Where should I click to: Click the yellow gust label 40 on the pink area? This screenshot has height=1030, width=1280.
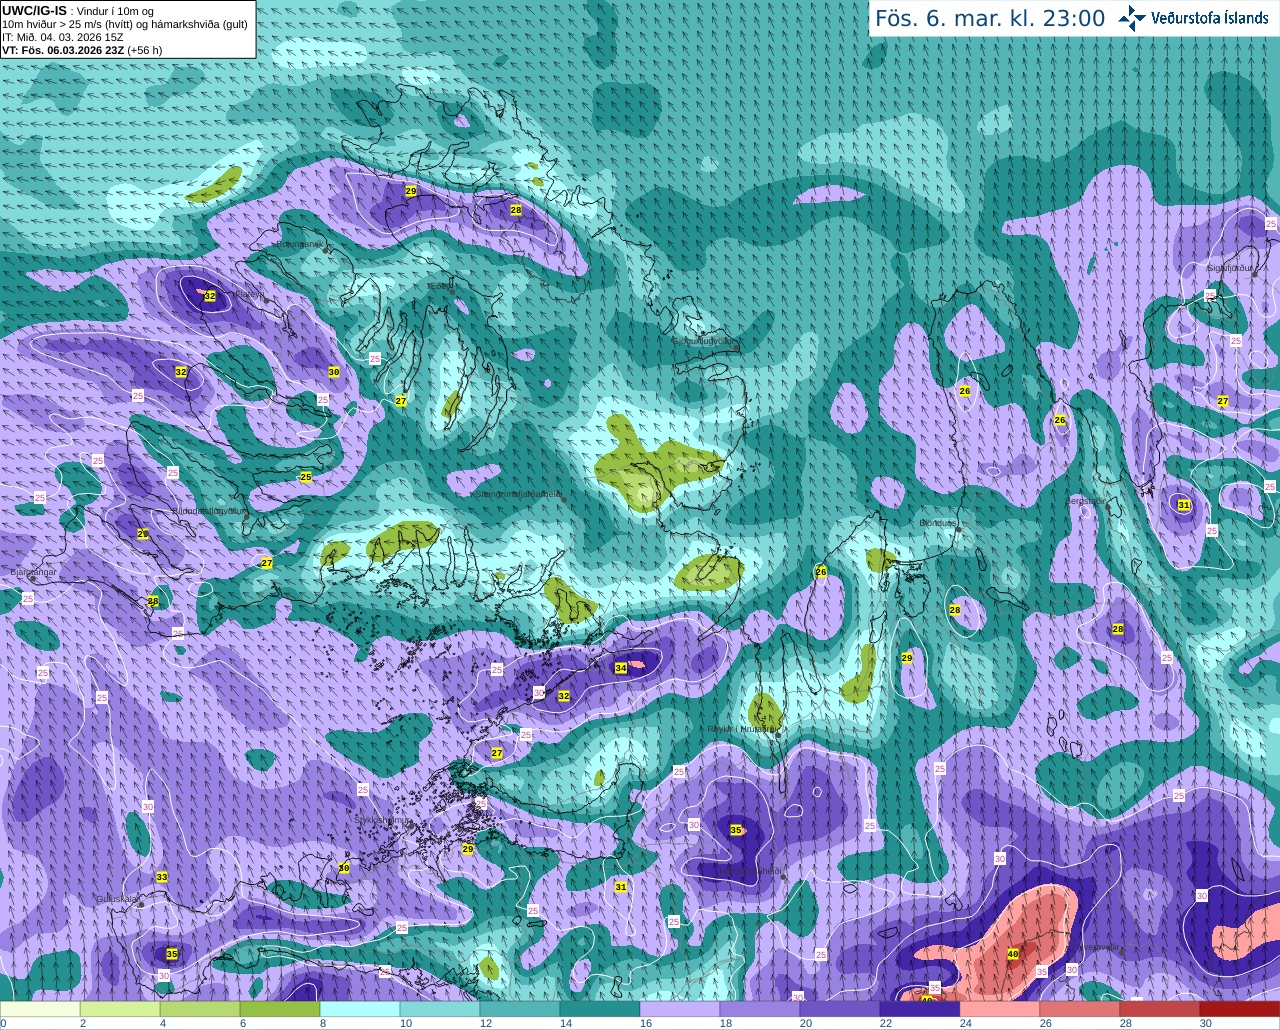tap(1013, 955)
